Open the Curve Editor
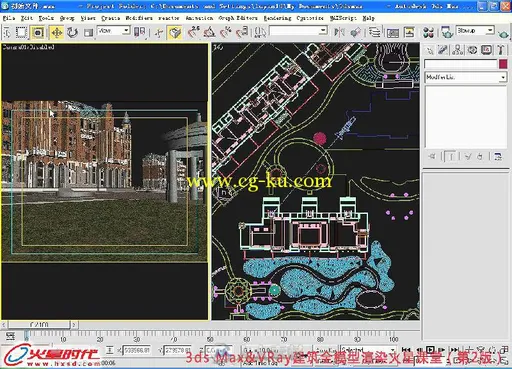Image resolution: width=512 pixels, height=369 pixels. (393, 32)
